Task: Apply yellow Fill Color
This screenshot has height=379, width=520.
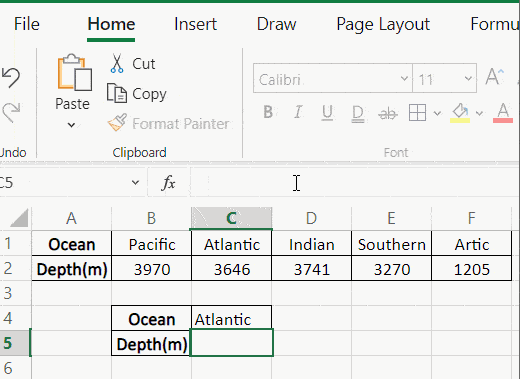Action: pyautogui.click(x=460, y=113)
